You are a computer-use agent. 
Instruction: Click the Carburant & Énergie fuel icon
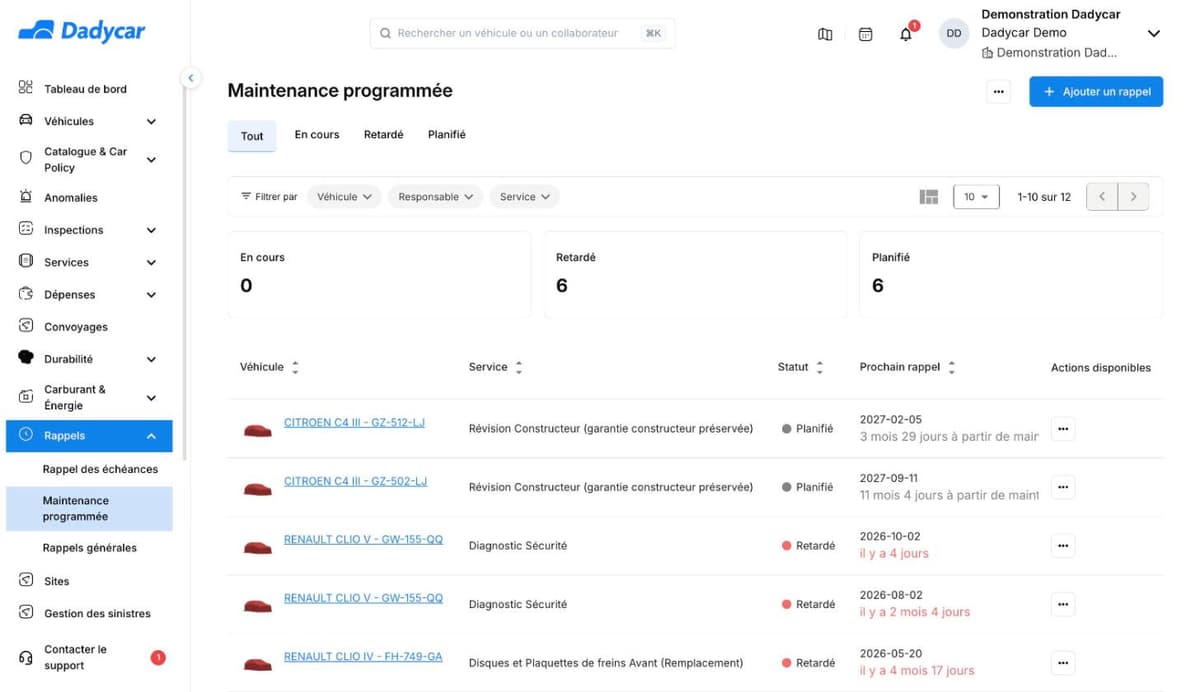26,397
